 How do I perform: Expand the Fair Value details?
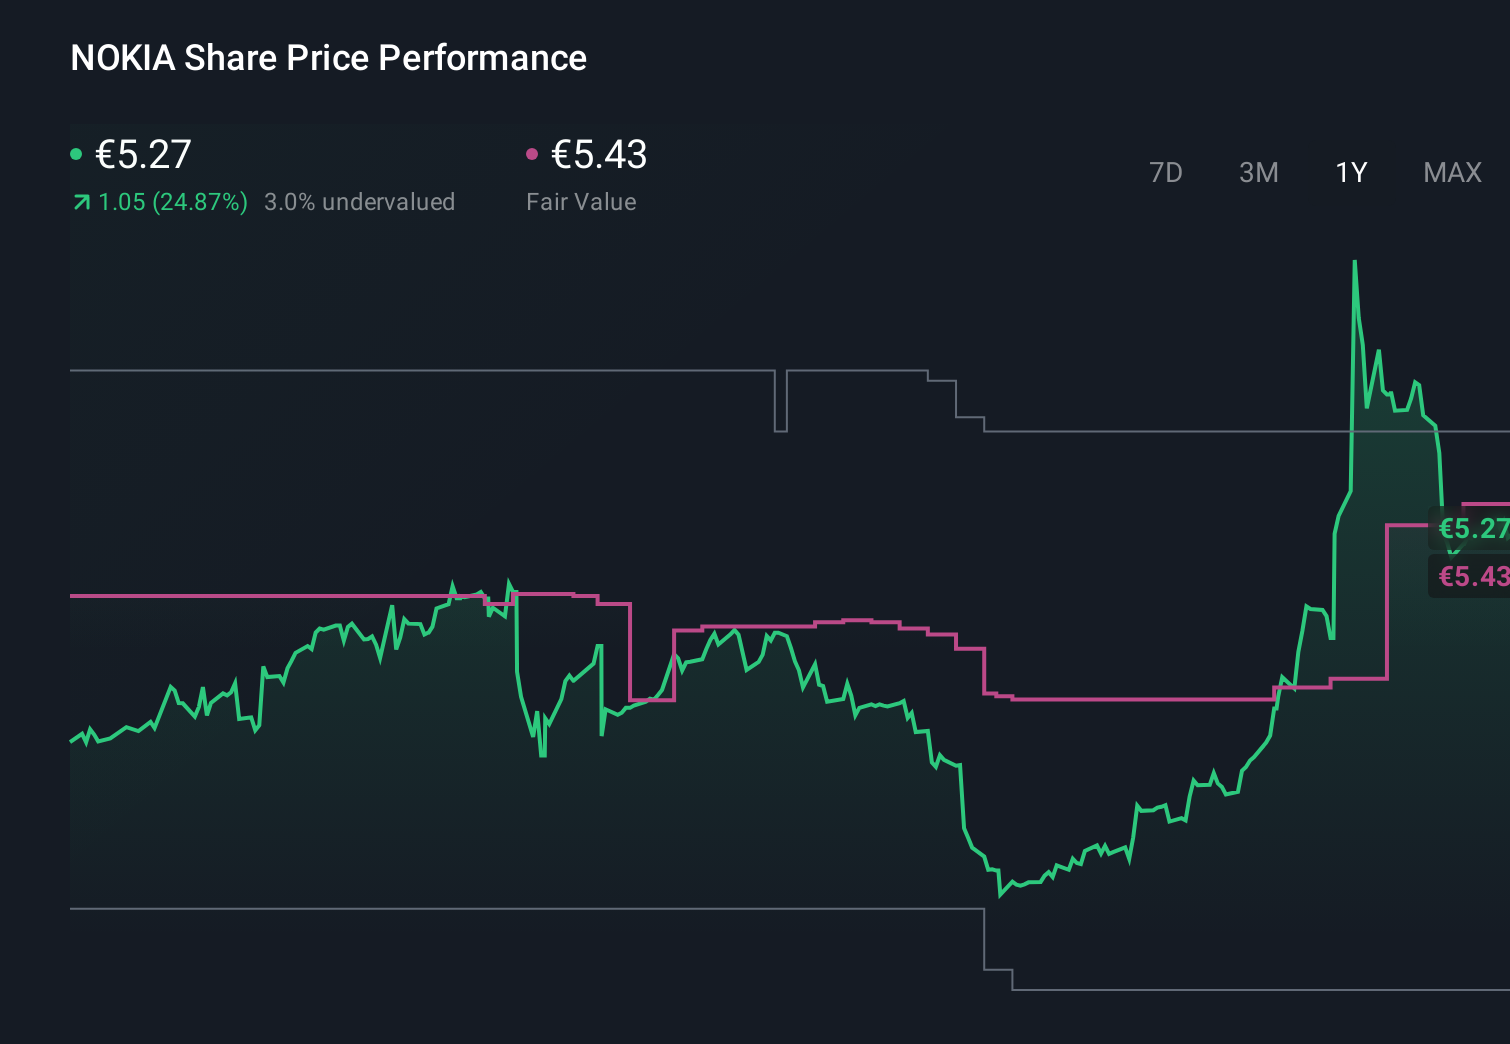[x=581, y=201]
